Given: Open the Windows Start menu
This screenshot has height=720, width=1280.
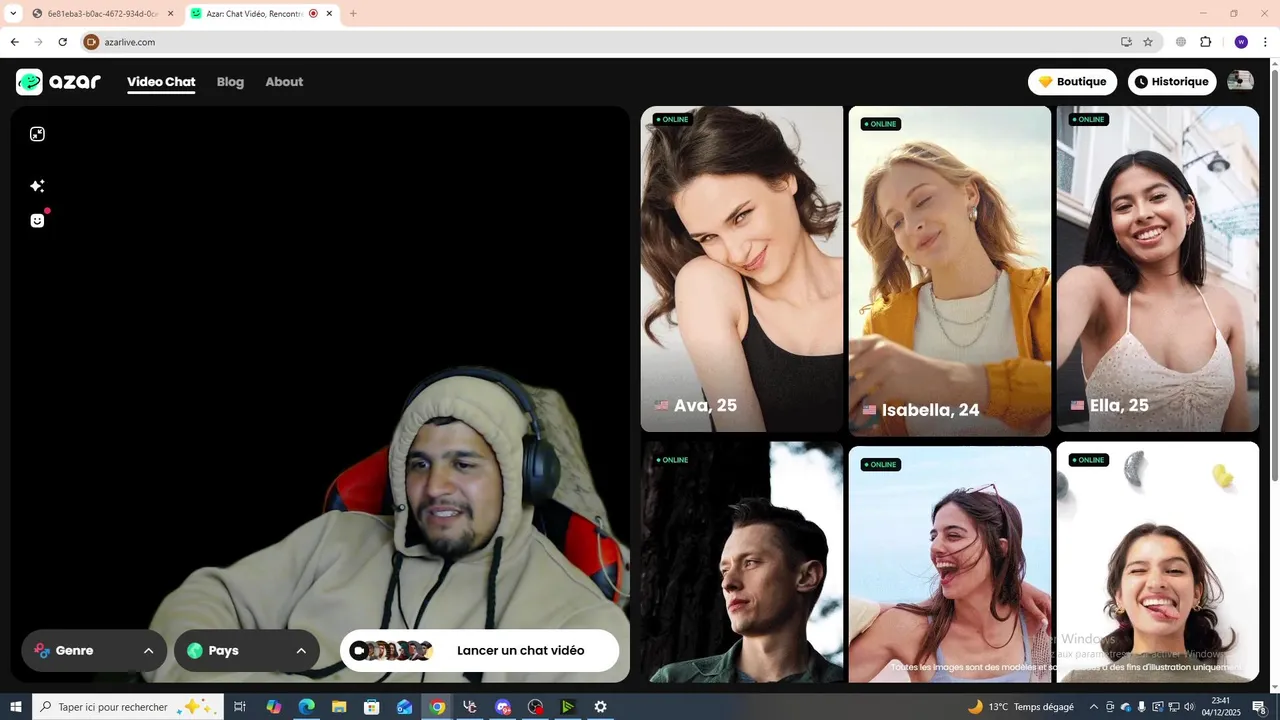Looking at the screenshot, I should 16,707.
